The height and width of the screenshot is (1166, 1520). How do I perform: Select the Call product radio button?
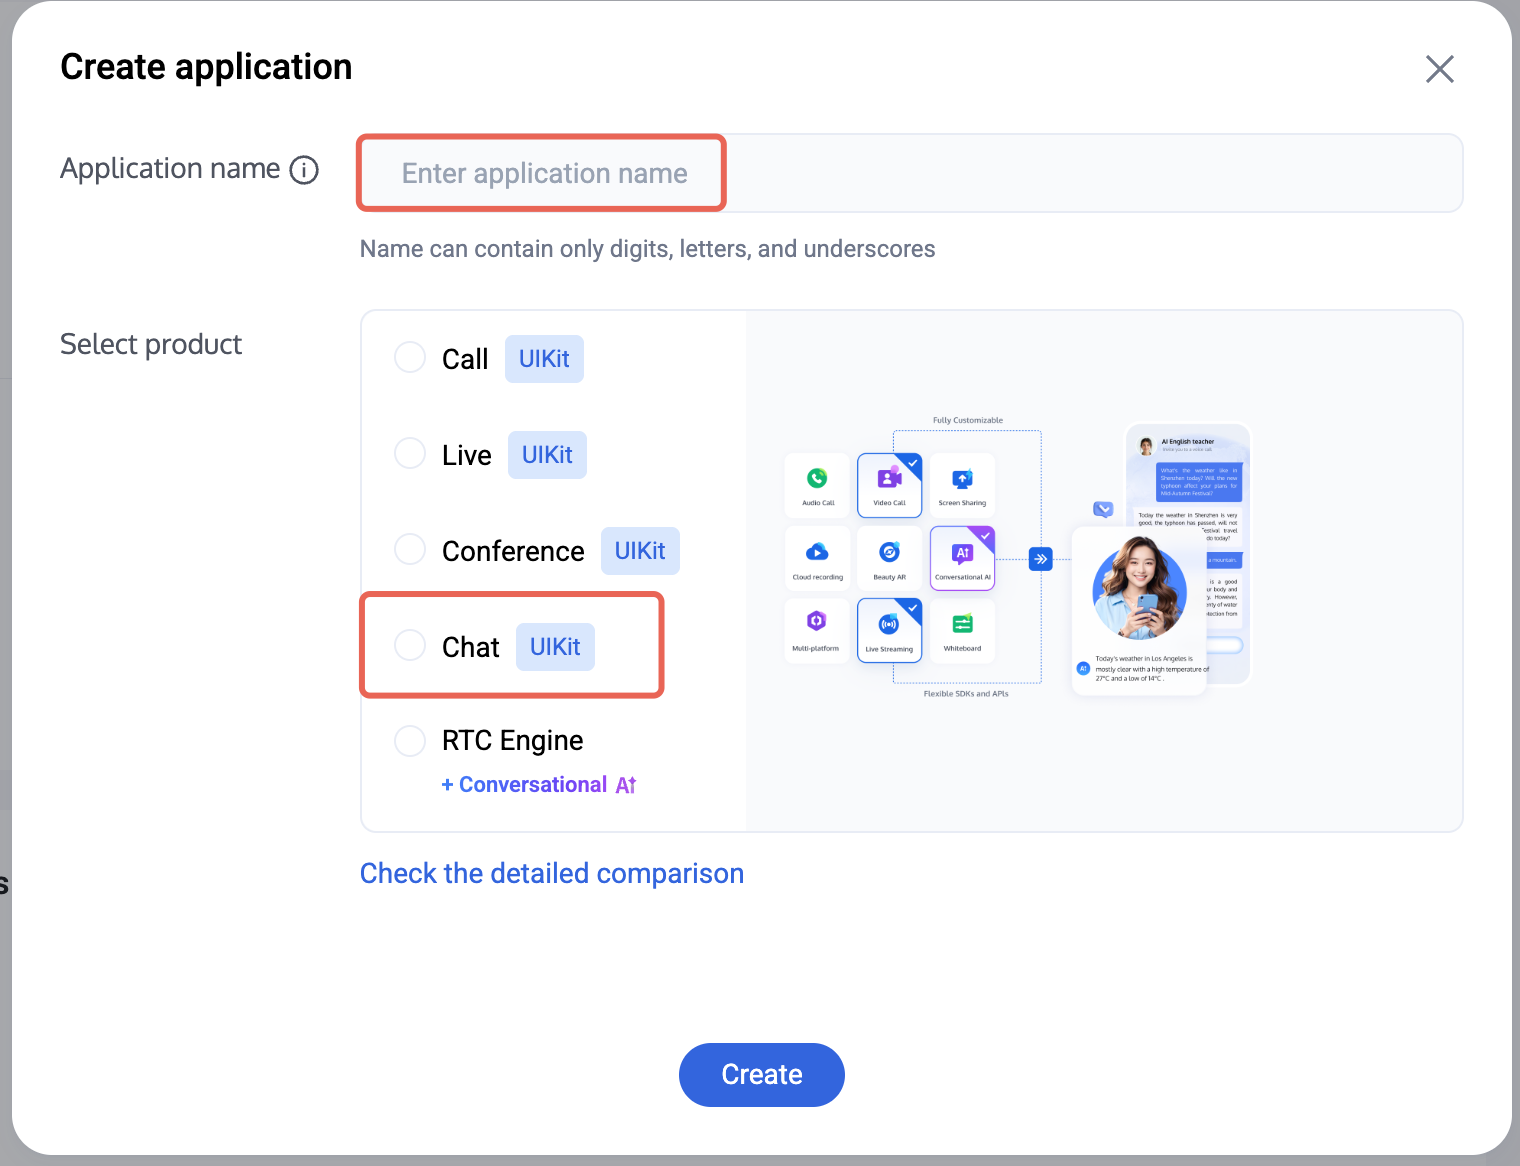[410, 357]
